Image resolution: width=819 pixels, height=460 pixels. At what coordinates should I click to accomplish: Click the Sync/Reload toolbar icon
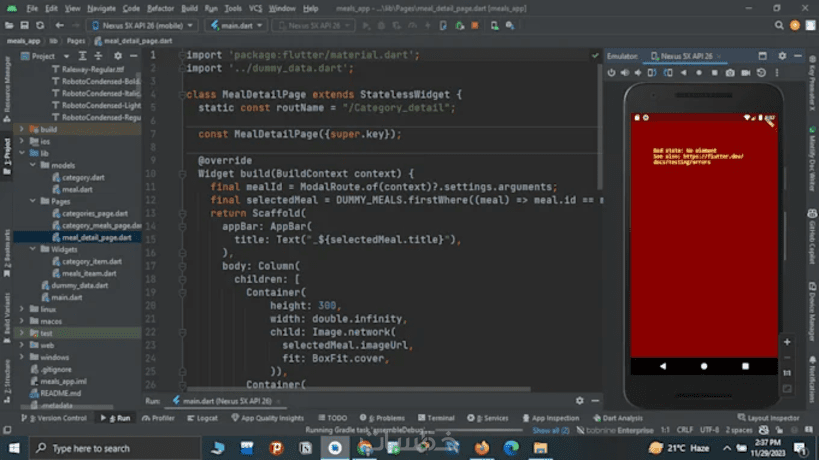tap(40, 25)
